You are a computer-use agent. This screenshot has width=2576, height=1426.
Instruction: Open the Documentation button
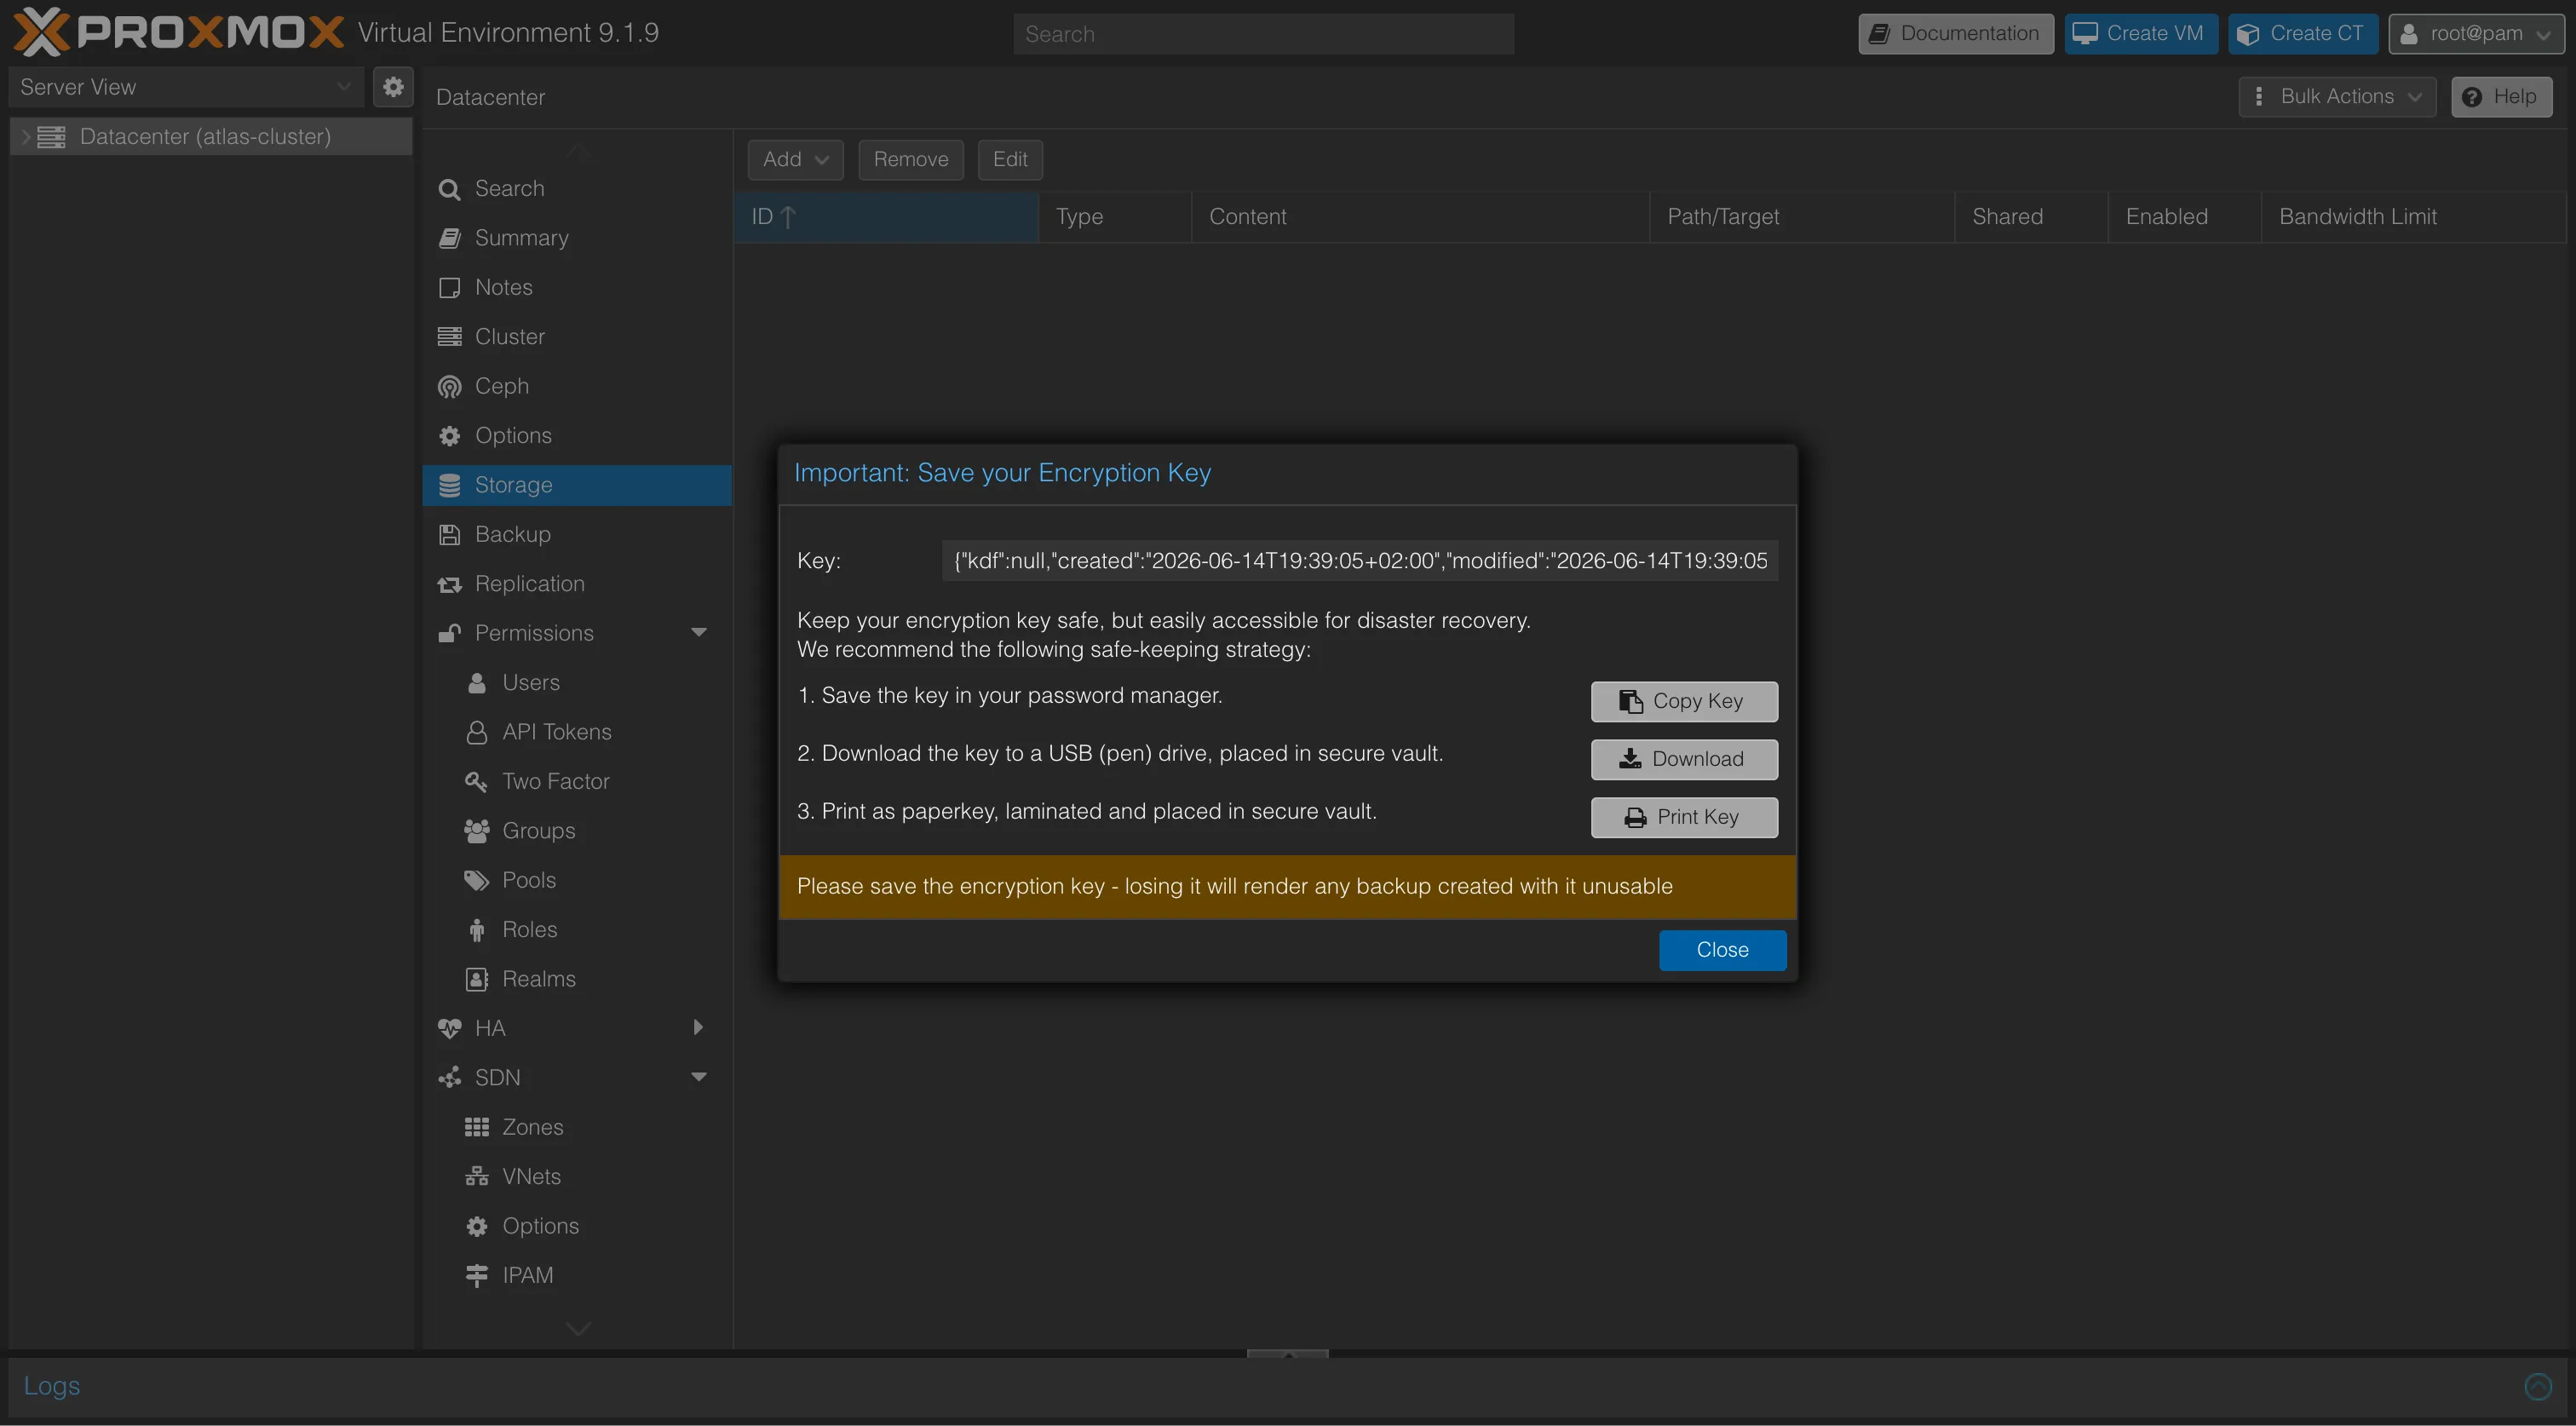pyautogui.click(x=1956, y=34)
